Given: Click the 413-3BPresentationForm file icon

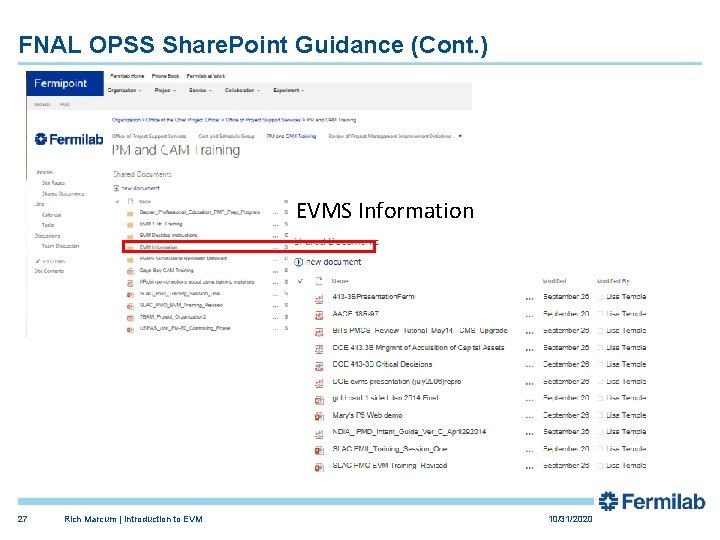Looking at the screenshot, I should 319,299.
